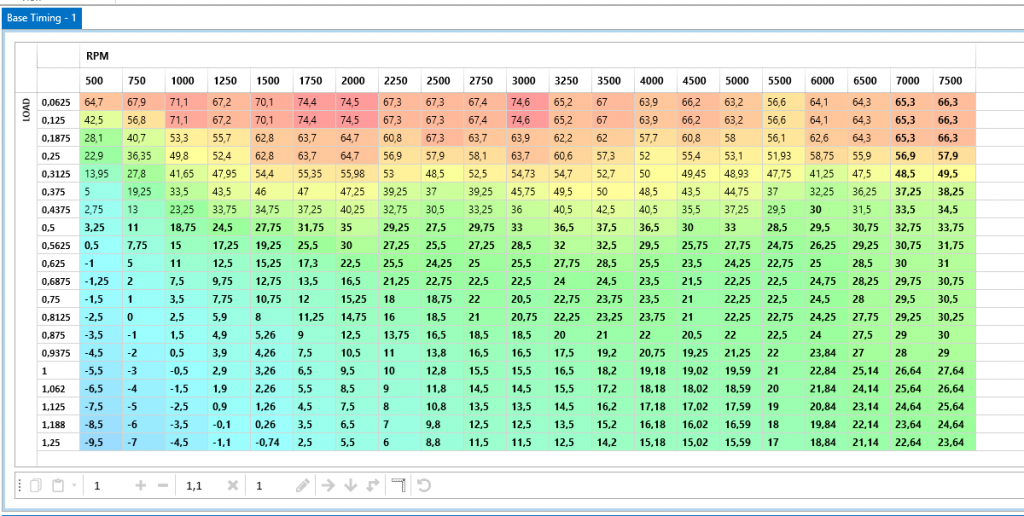Click the pencil icon to set value
Viewport: 1024px width, 516px height.
(302, 486)
